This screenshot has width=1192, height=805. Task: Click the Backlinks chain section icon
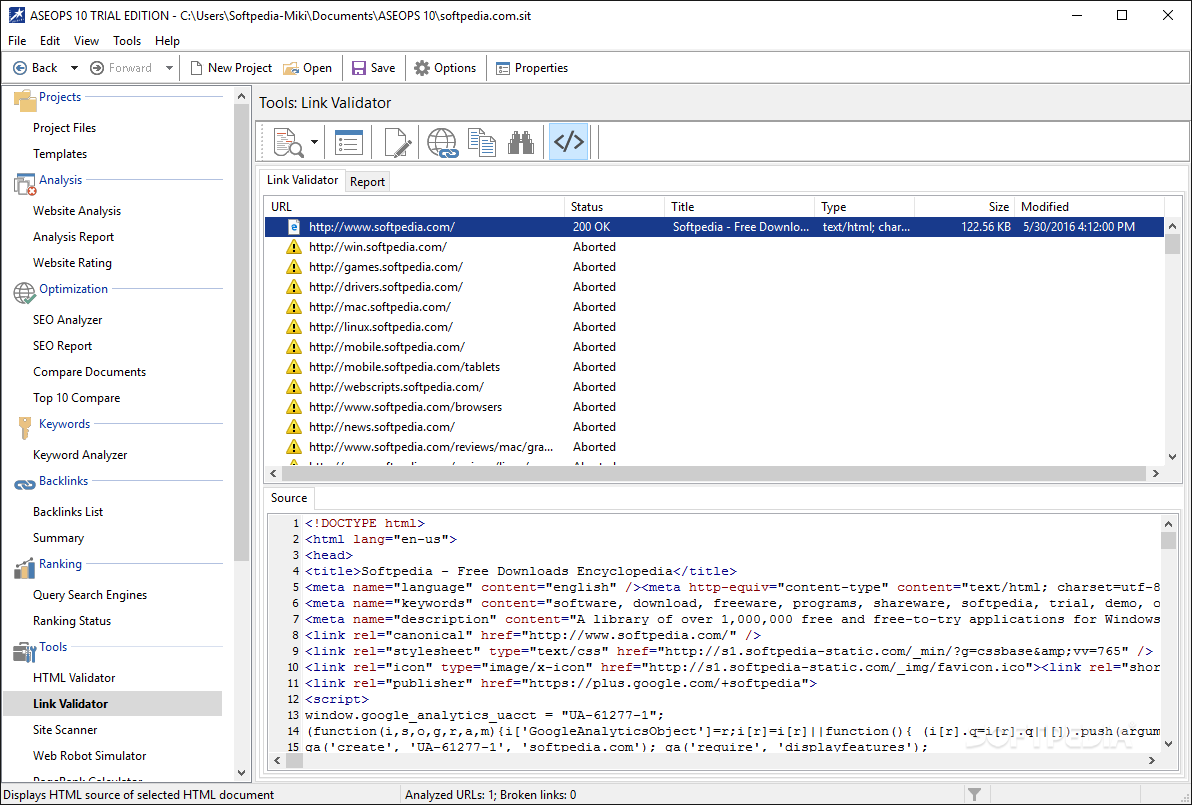tap(24, 484)
